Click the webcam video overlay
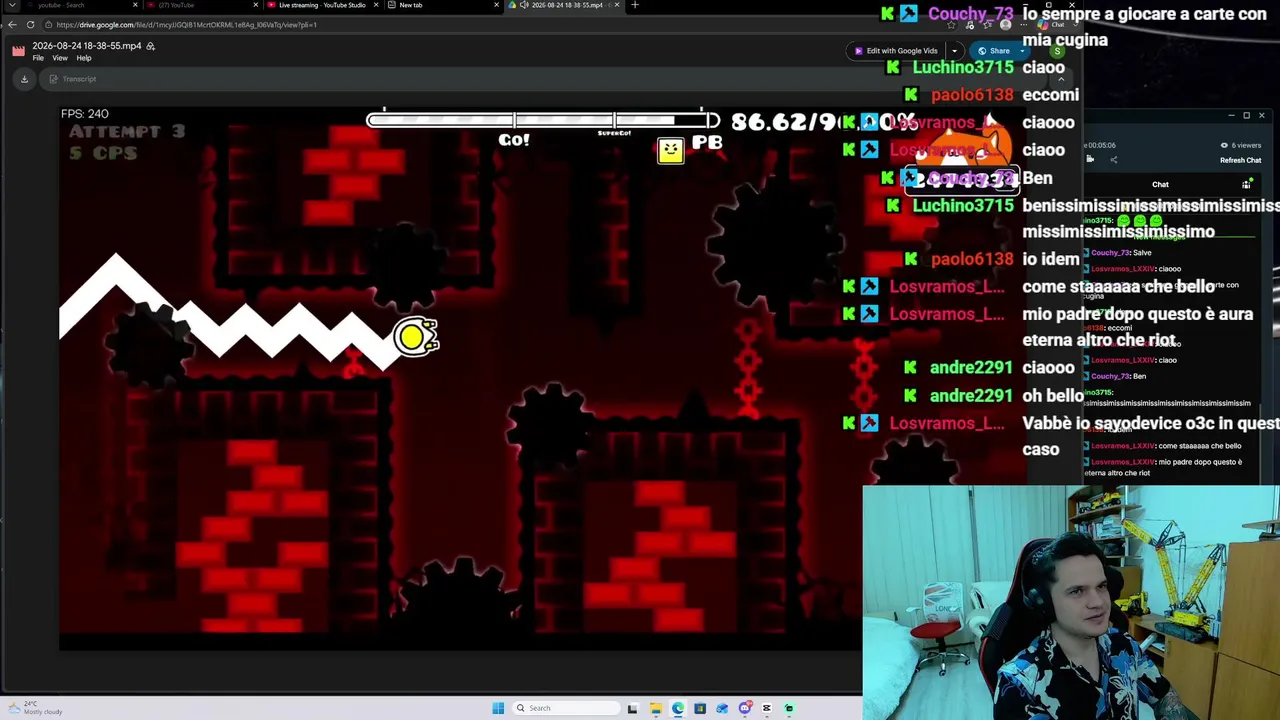Viewport: 1280px width, 720px height. [x=1071, y=603]
